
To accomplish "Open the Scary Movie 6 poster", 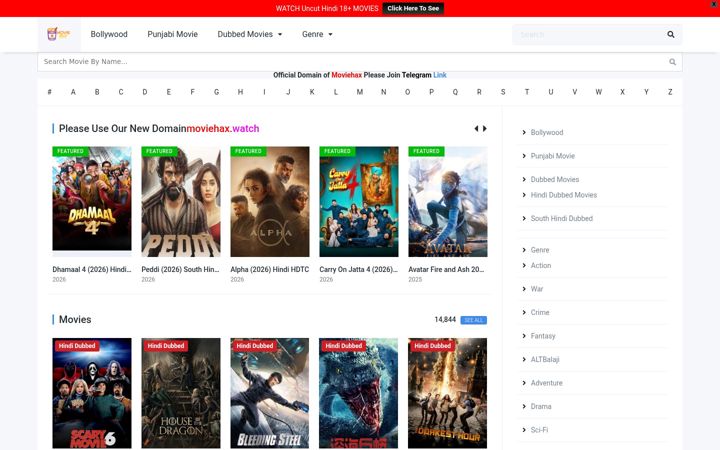I will [x=92, y=393].
